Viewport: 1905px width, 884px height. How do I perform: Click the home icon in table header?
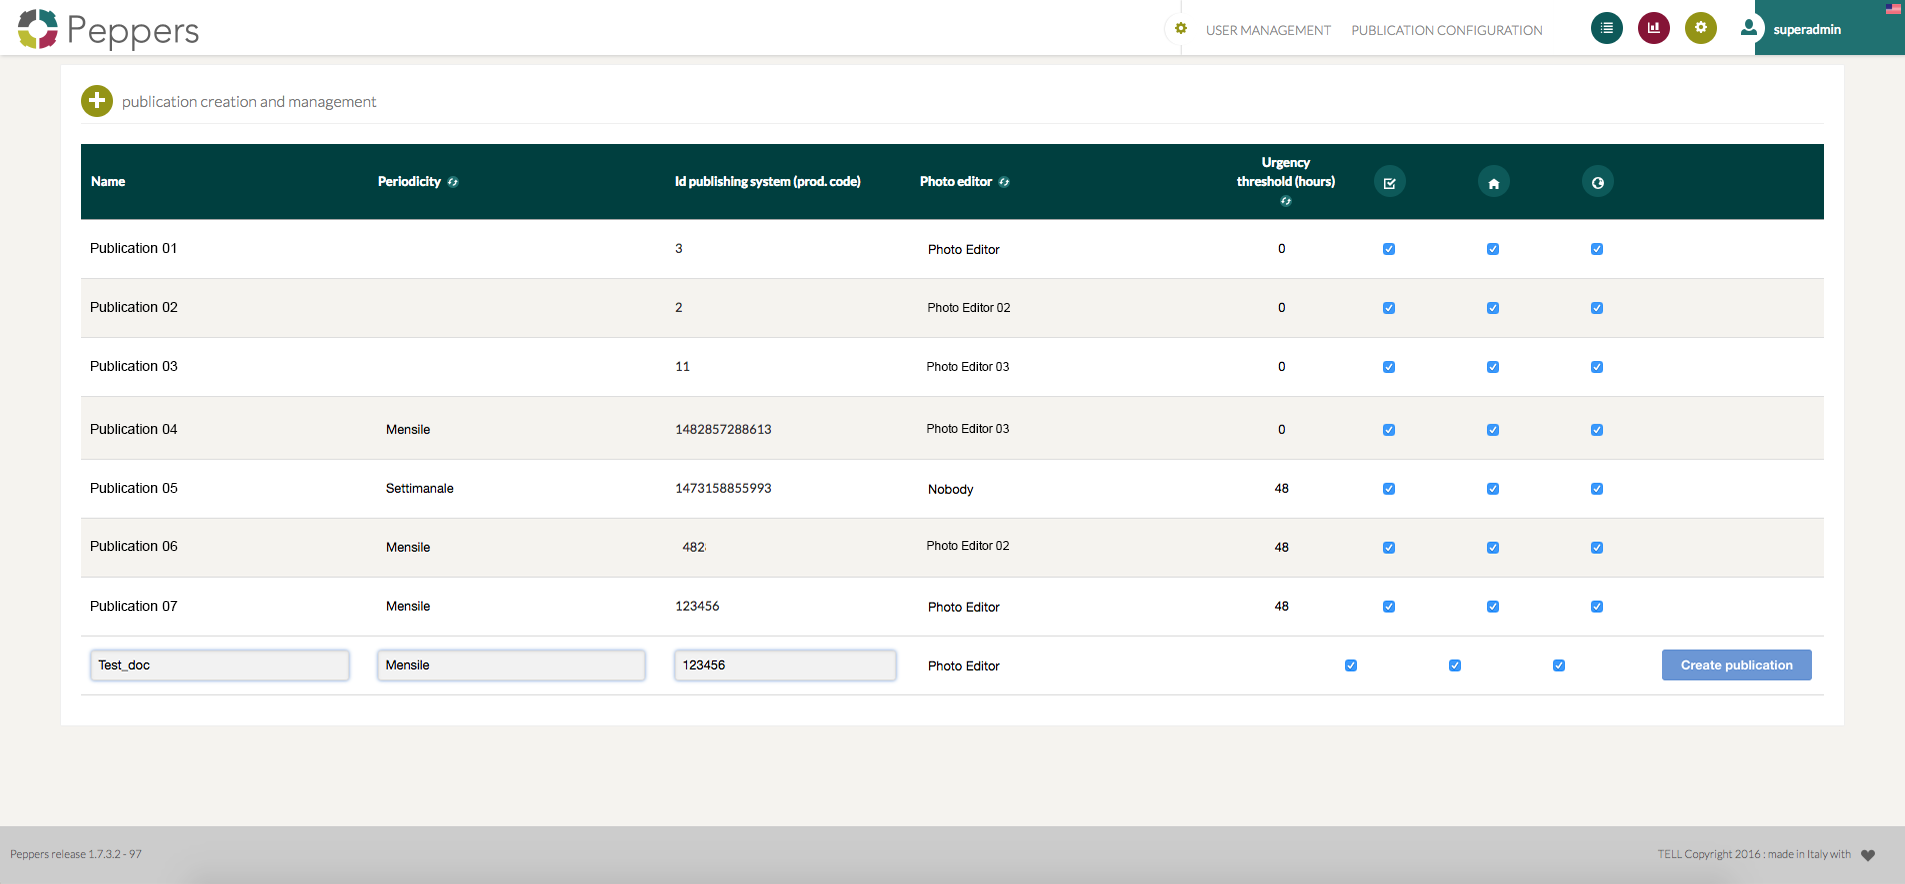1493,183
